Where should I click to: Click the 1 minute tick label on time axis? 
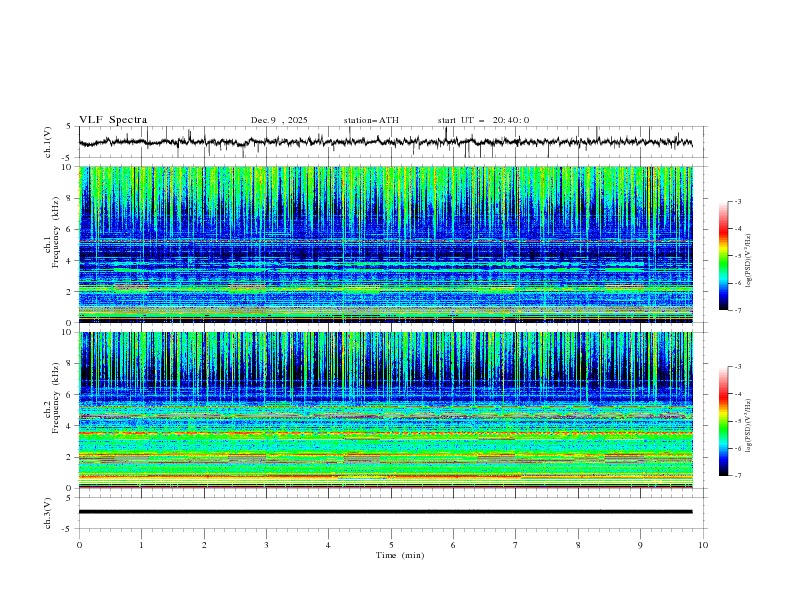[x=141, y=545]
